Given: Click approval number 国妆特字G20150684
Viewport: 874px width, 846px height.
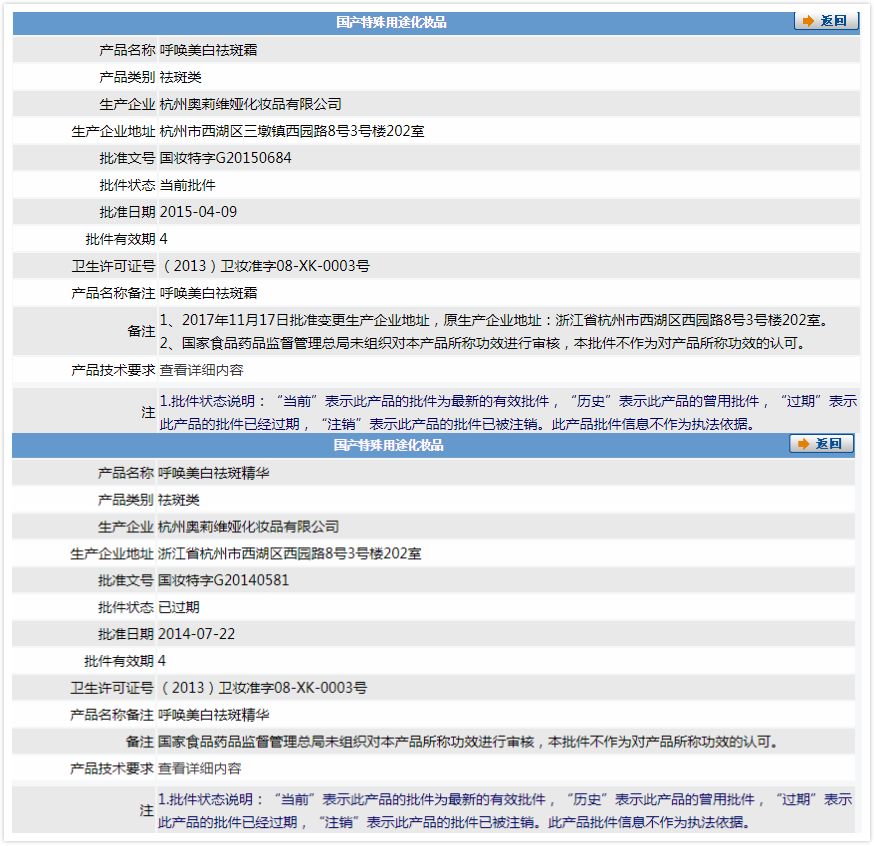Looking at the screenshot, I should pos(225,158).
